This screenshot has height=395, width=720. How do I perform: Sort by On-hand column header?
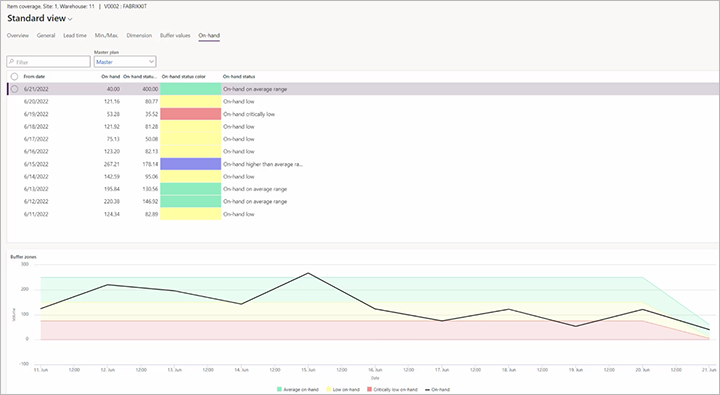[111, 77]
